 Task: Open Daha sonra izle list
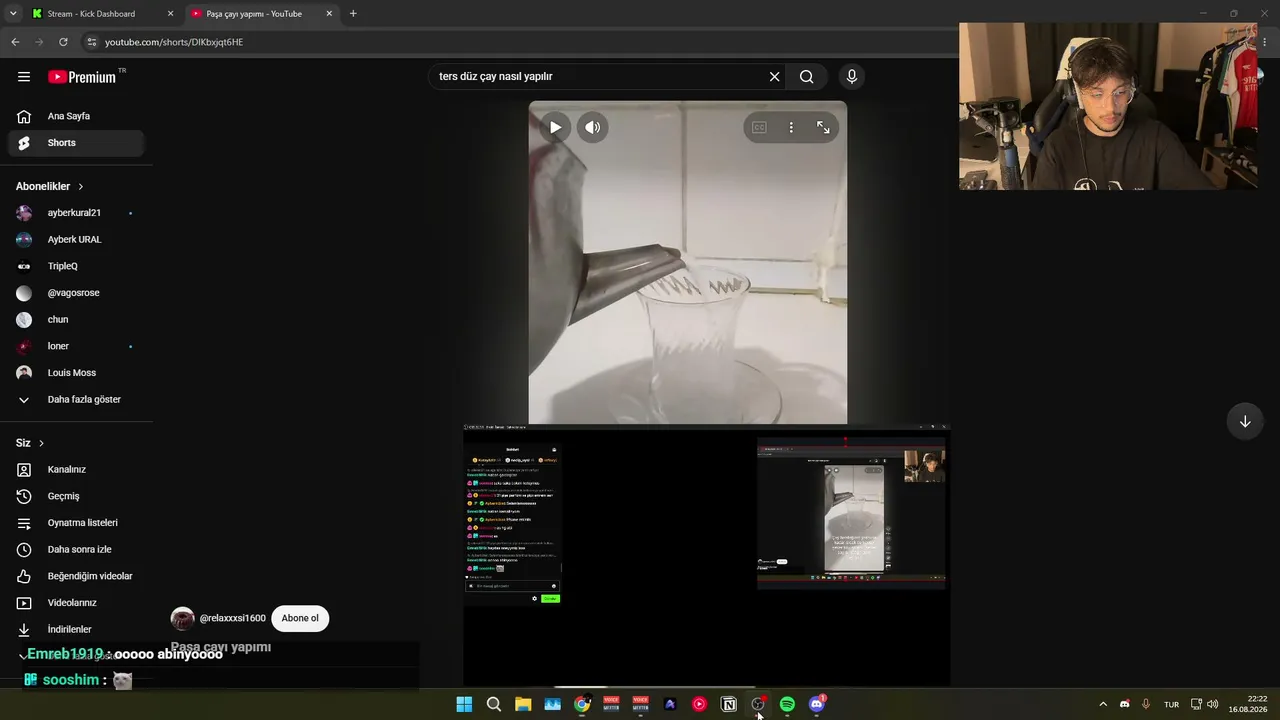pyautogui.click(x=76, y=550)
